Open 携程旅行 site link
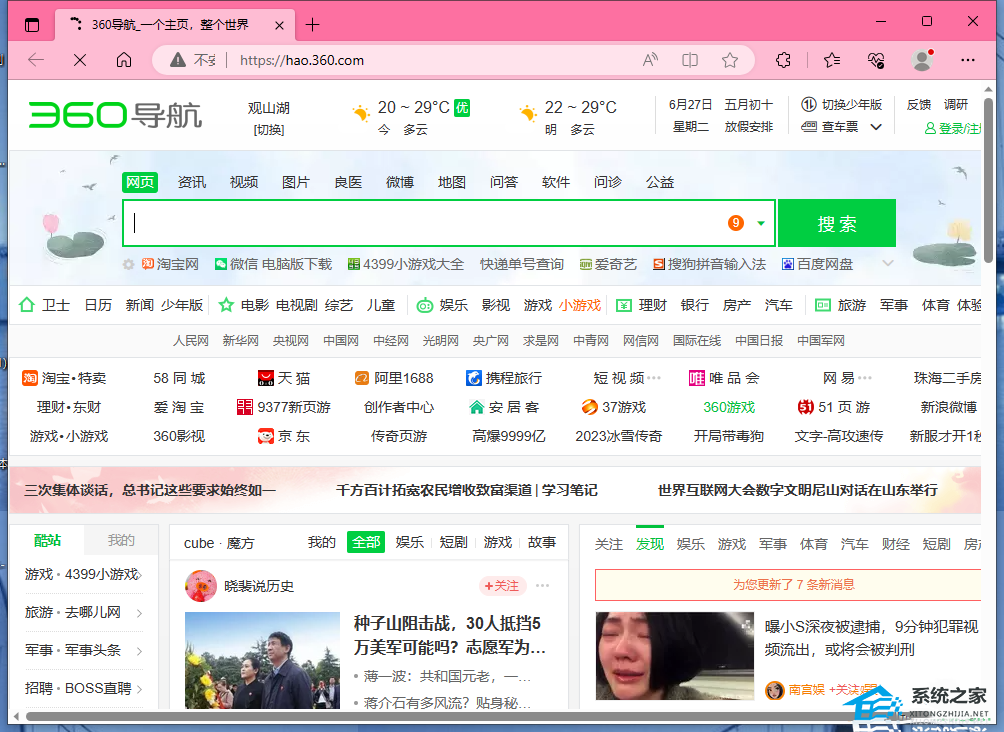This screenshot has width=1004, height=732. click(504, 378)
